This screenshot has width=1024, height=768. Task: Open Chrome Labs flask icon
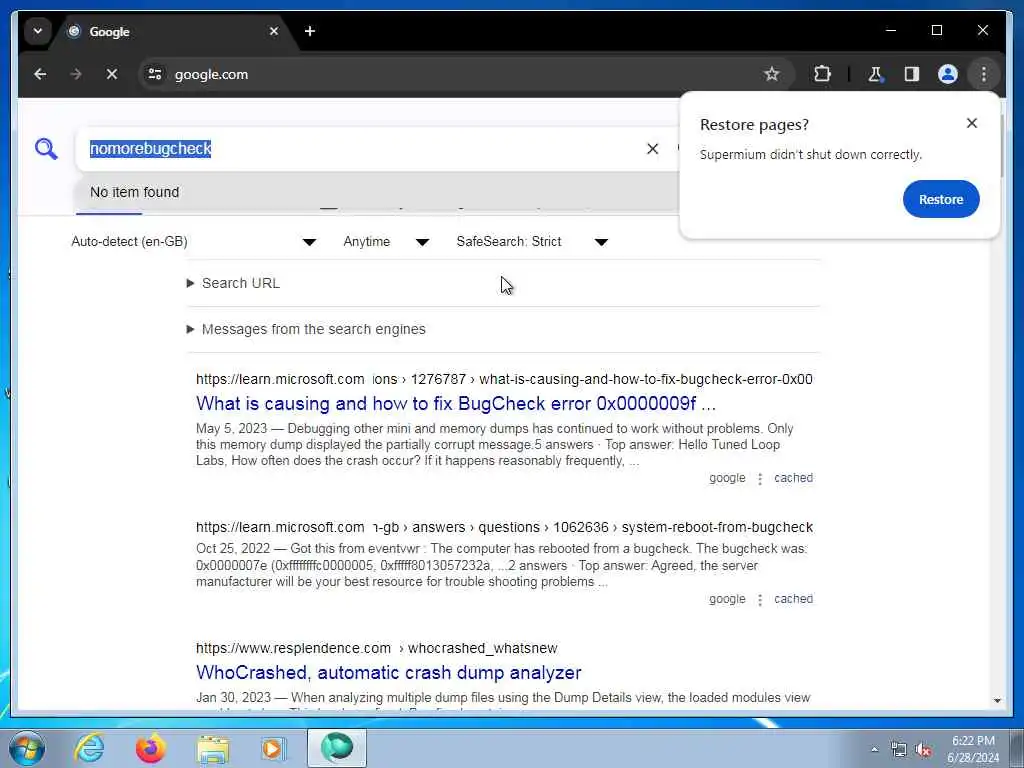pyautogui.click(x=875, y=74)
